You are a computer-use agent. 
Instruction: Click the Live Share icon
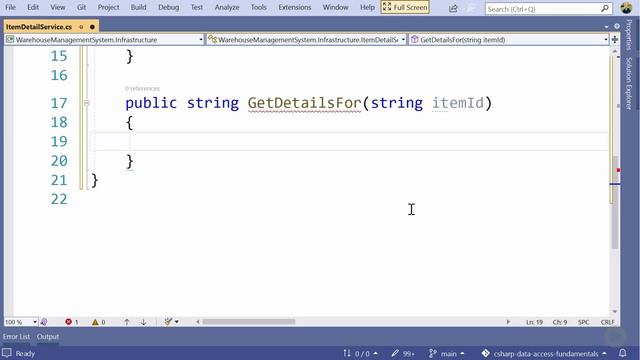pyautogui.click(x=453, y=8)
